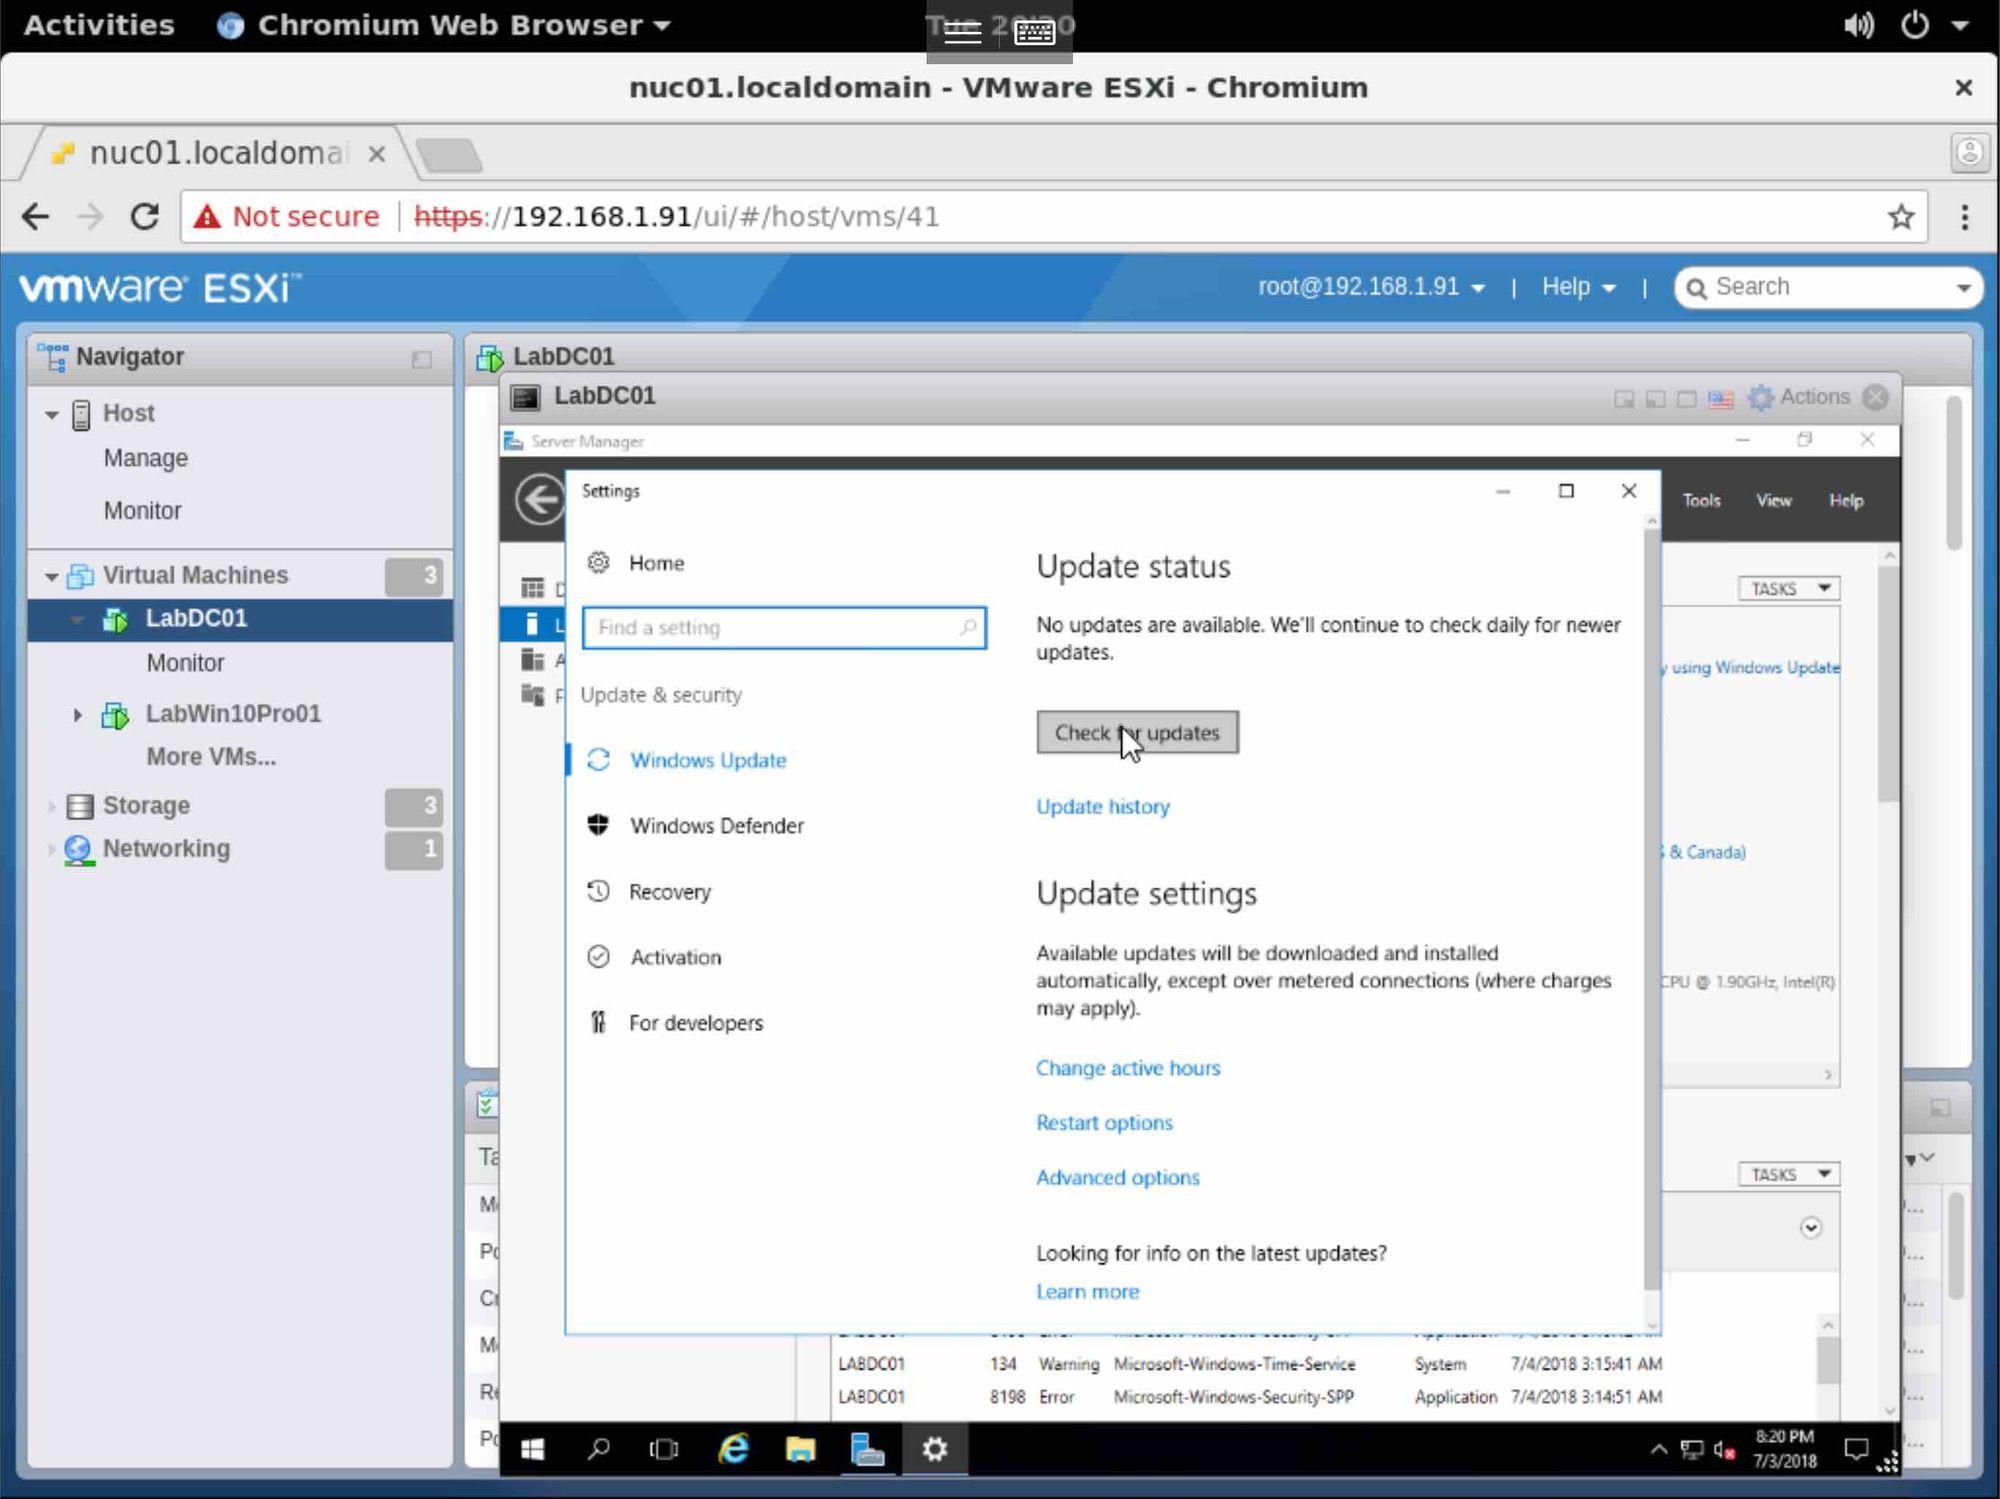Open File Explorer from VM taskbar
Viewport: 2000px width, 1499px height.
pyautogui.click(x=800, y=1449)
